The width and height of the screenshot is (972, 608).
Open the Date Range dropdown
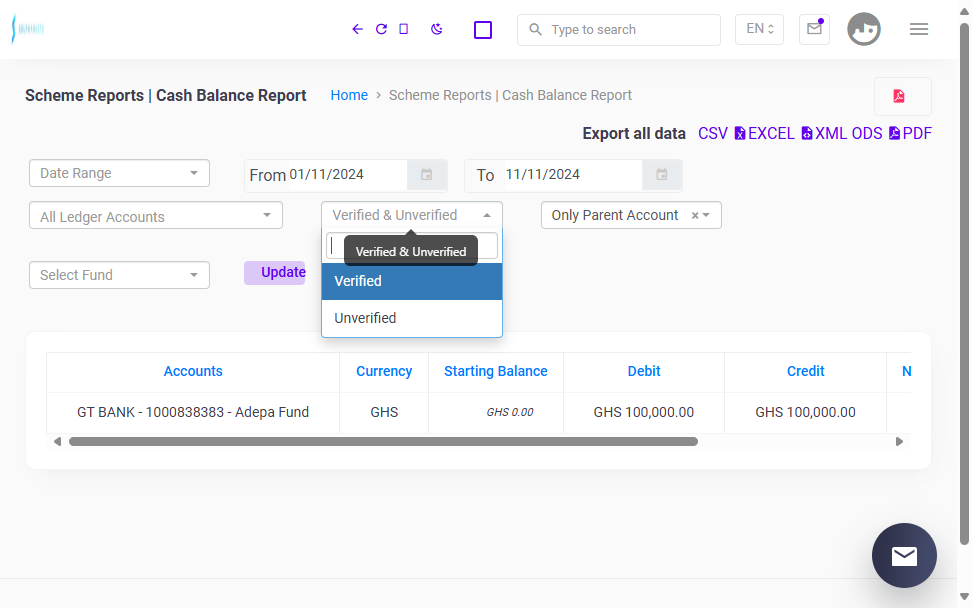pos(119,173)
